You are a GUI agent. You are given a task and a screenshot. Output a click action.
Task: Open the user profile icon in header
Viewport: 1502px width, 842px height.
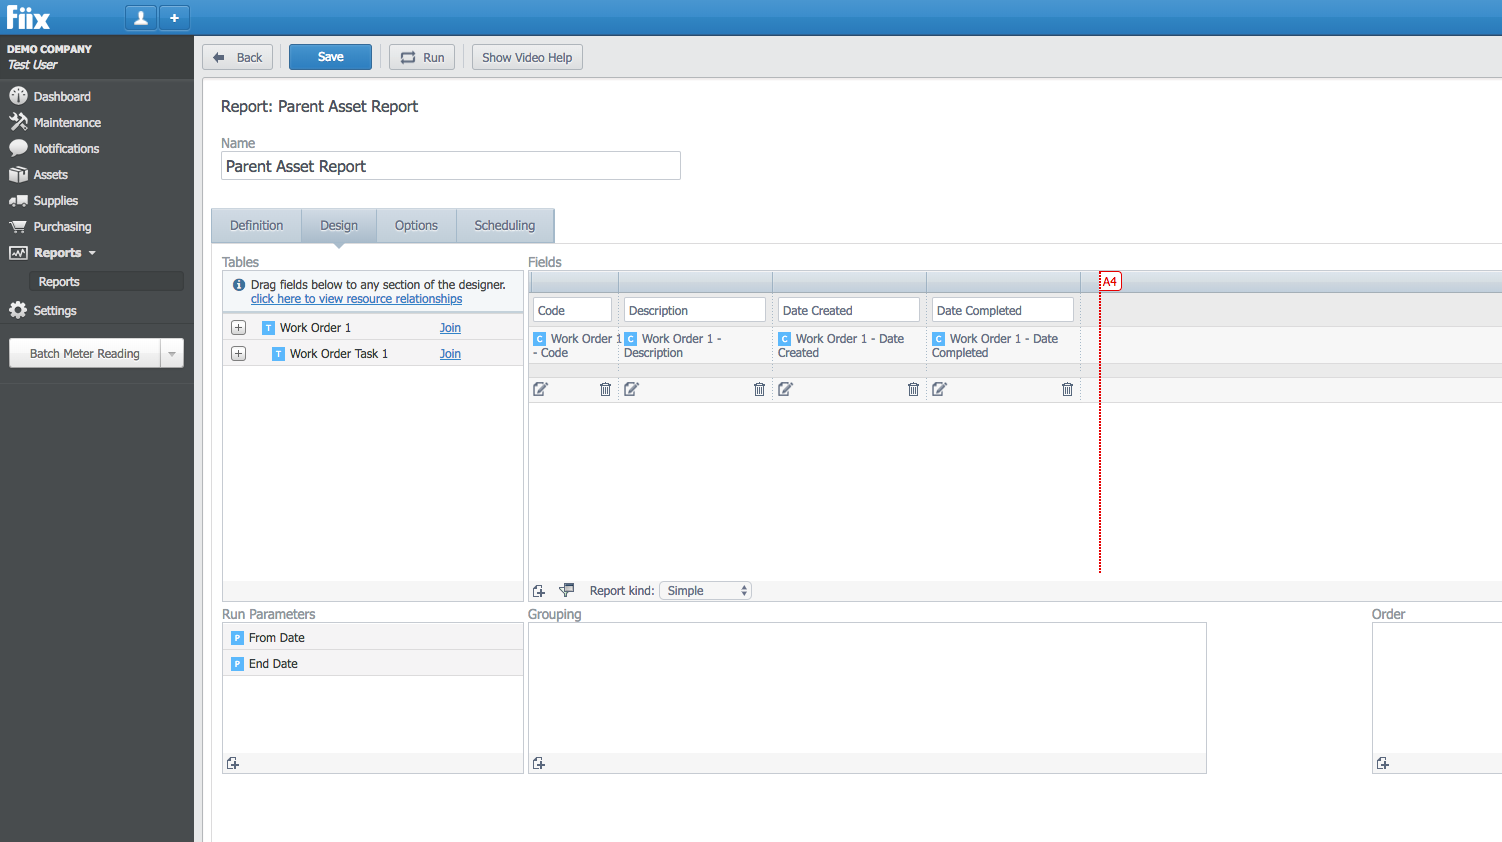point(141,17)
